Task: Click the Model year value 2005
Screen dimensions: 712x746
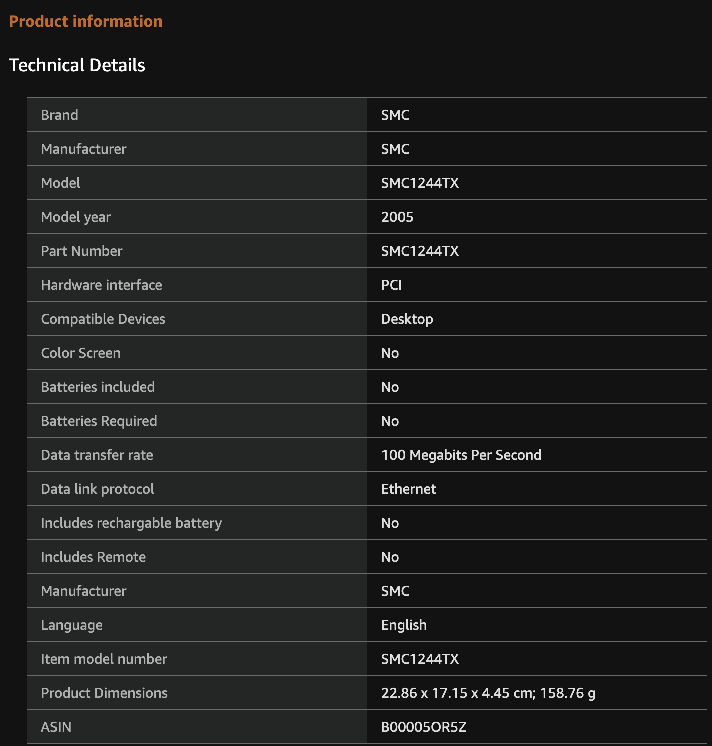Action: [397, 217]
